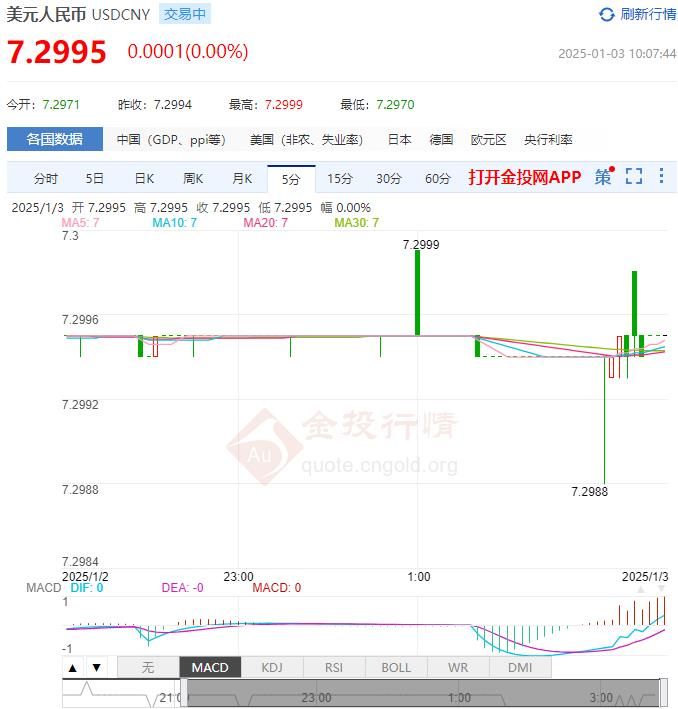
Task: Switch to the 日K chart tab
Action: point(144,179)
